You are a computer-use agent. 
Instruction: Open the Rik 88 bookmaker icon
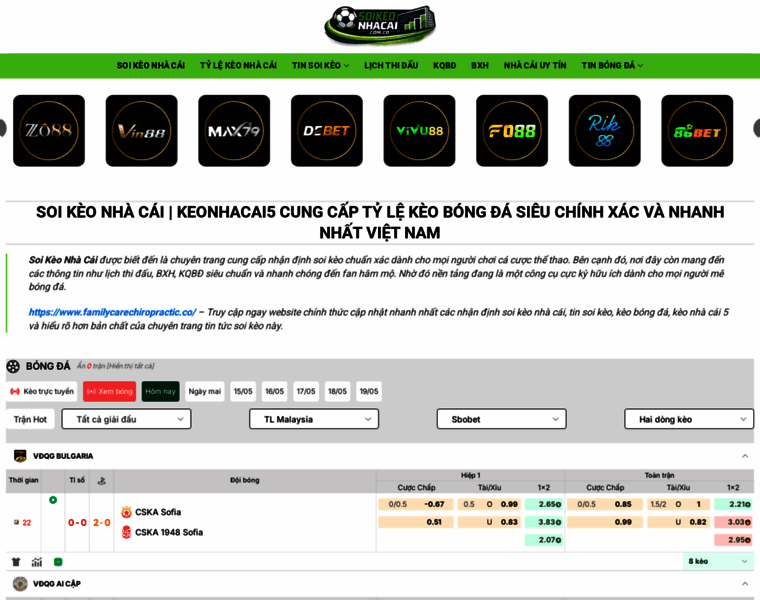604,131
